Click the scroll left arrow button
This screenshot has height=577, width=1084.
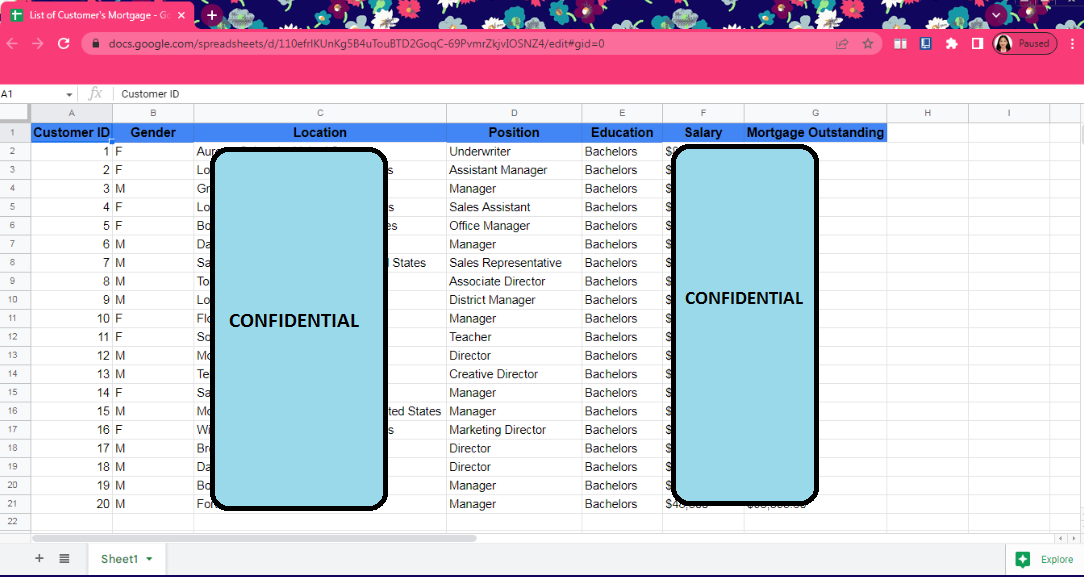(x=1060, y=538)
